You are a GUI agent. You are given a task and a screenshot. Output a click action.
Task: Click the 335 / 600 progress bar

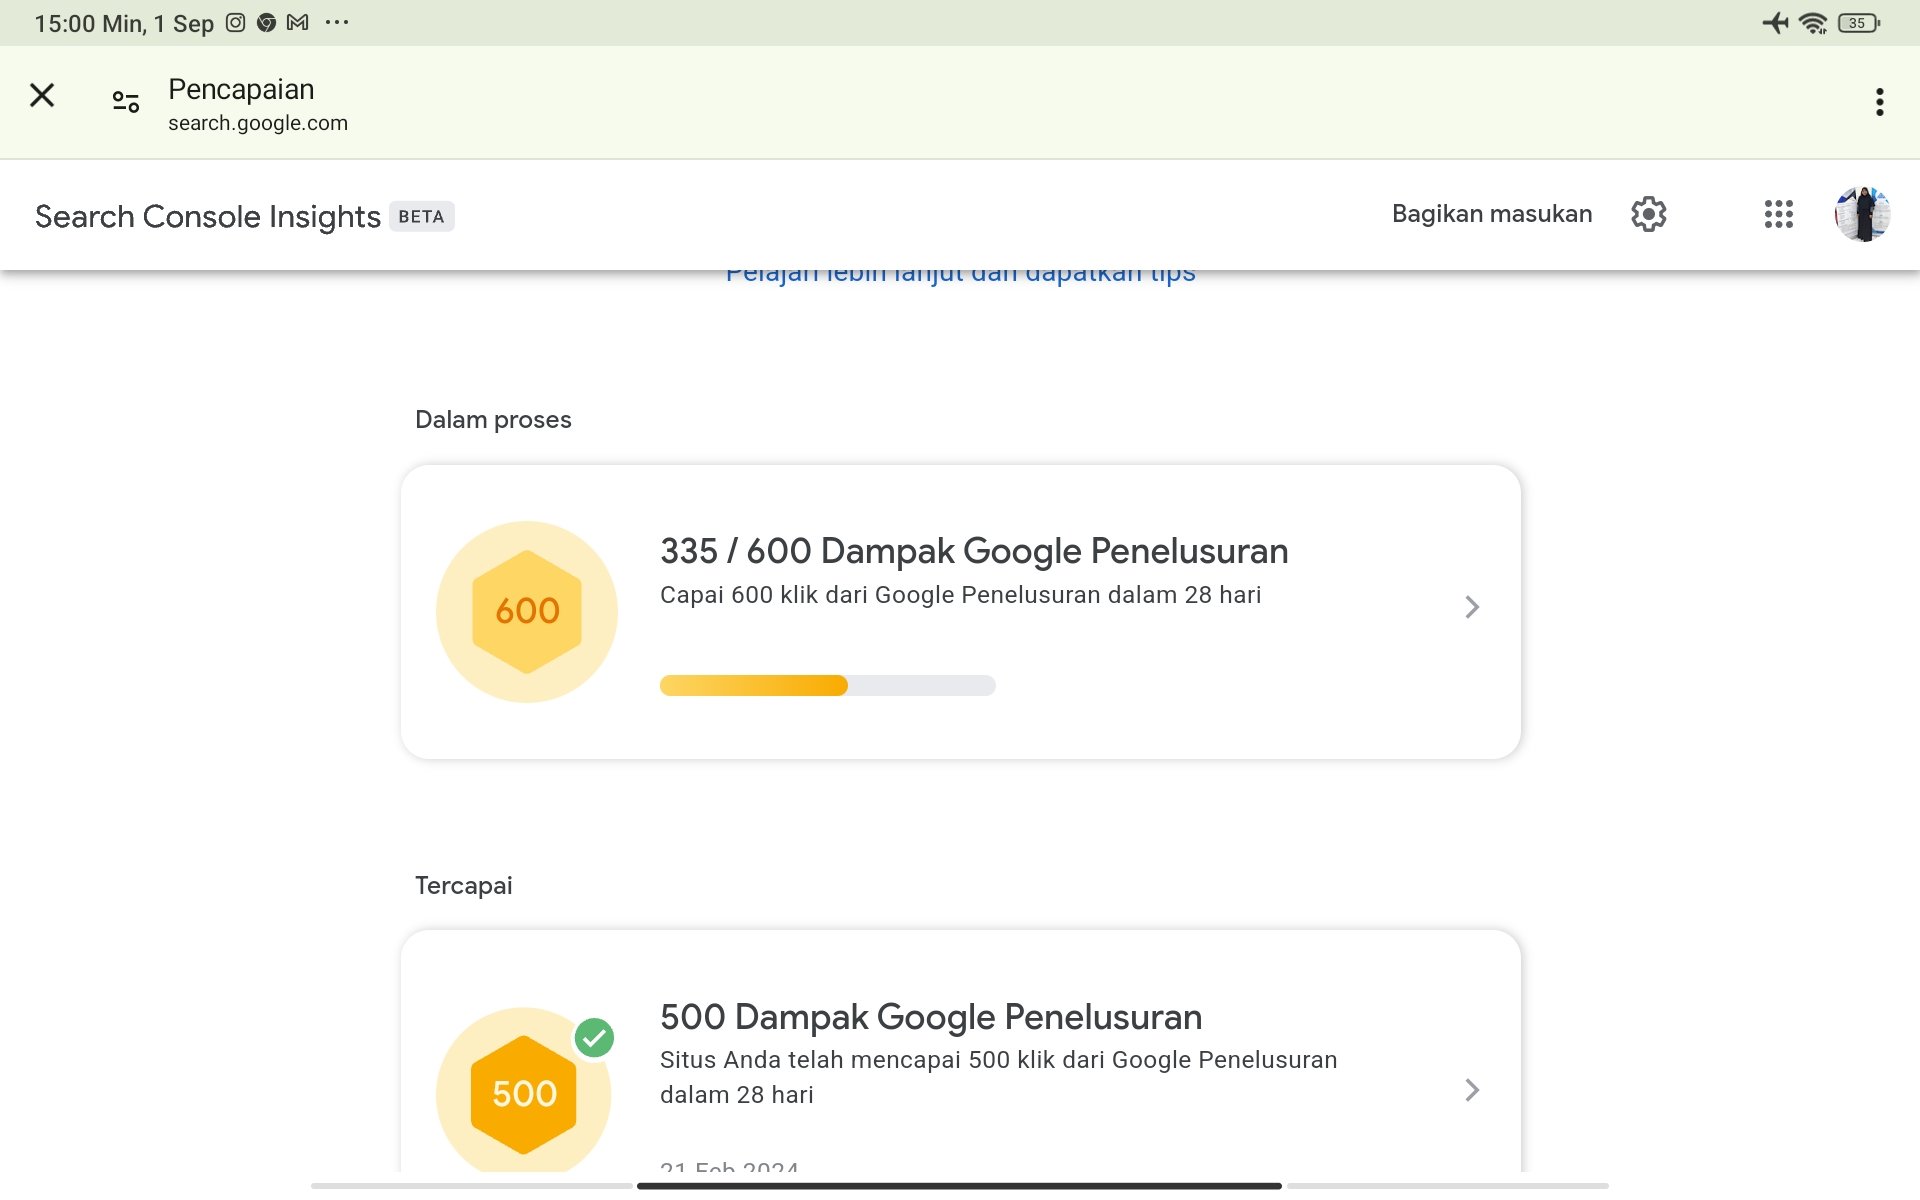click(828, 685)
